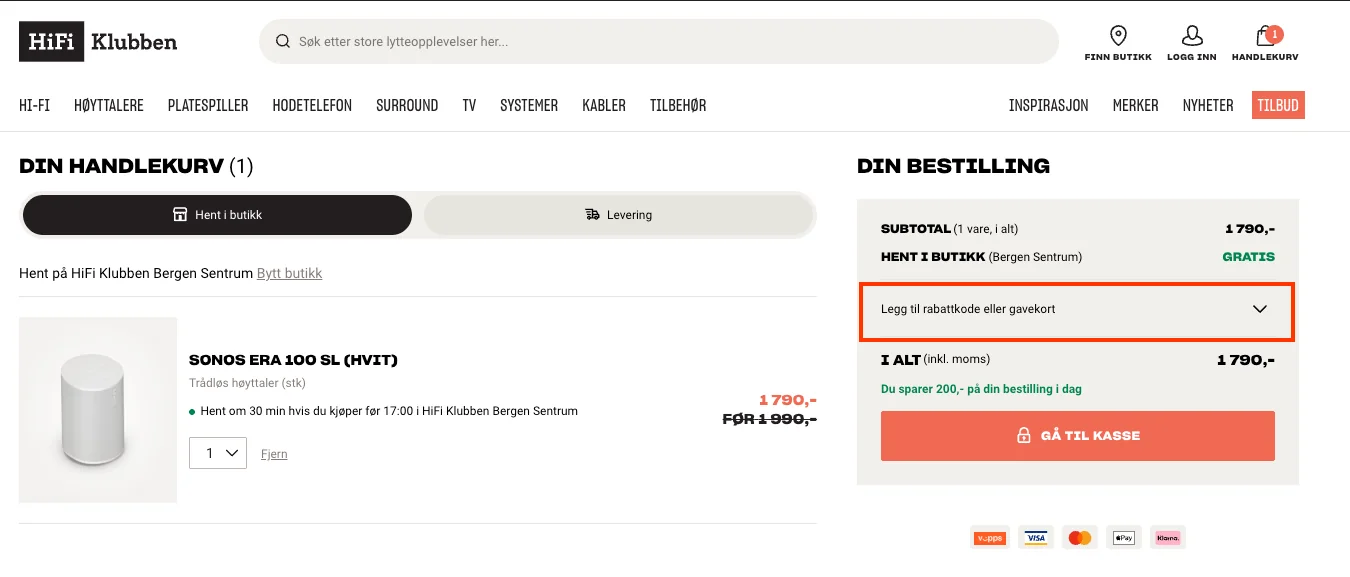Open the TV menu
1350x577 pixels.
469,105
